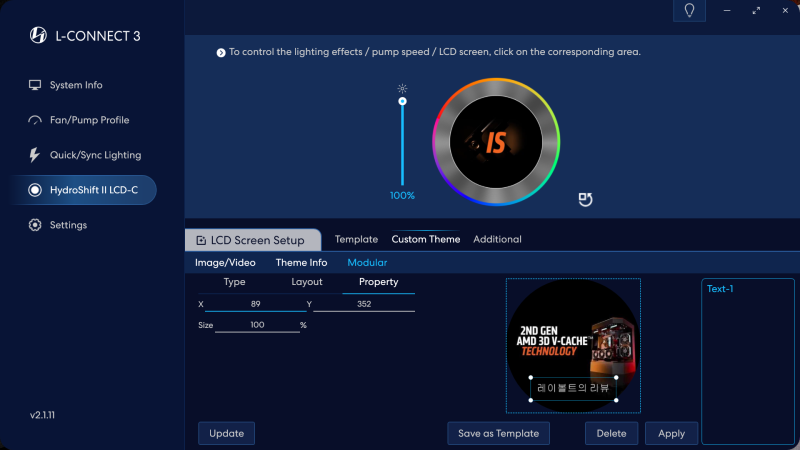Open the Theme Info sub-tab

[x=301, y=263]
